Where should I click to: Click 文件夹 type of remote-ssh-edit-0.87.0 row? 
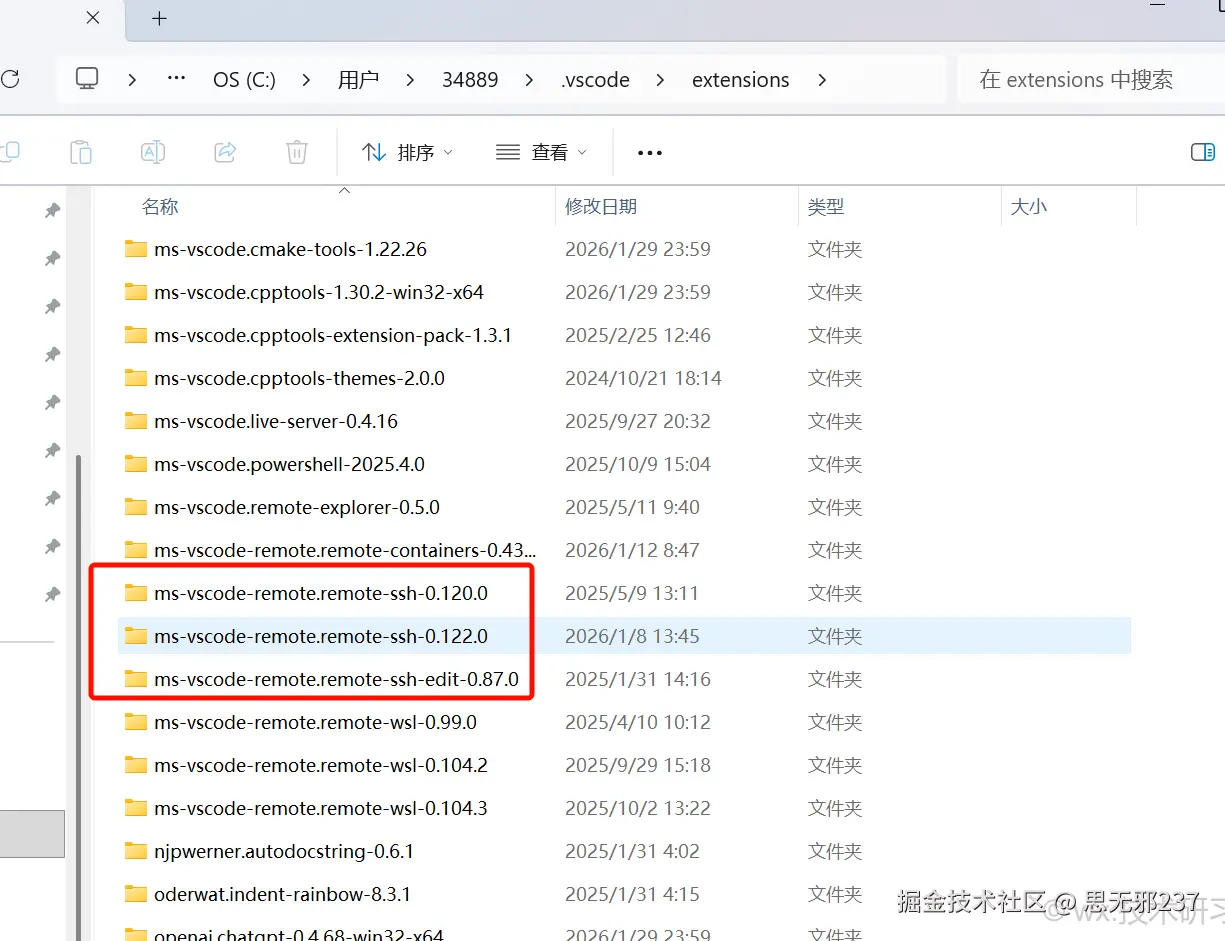[835, 679]
